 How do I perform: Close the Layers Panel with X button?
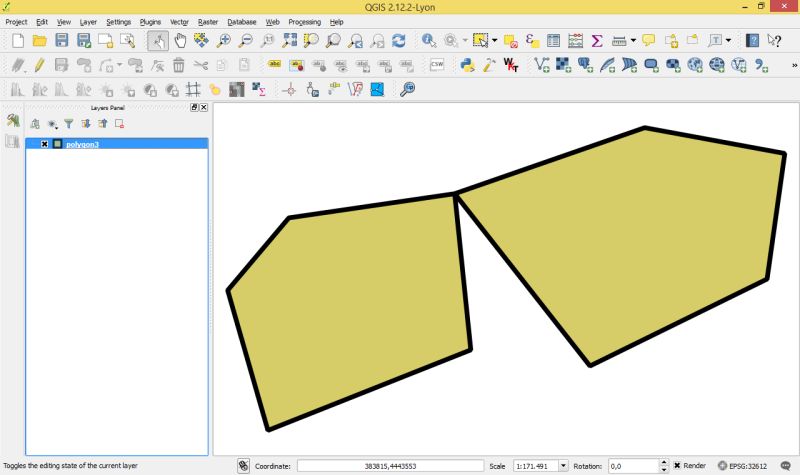(x=204, y=107)
